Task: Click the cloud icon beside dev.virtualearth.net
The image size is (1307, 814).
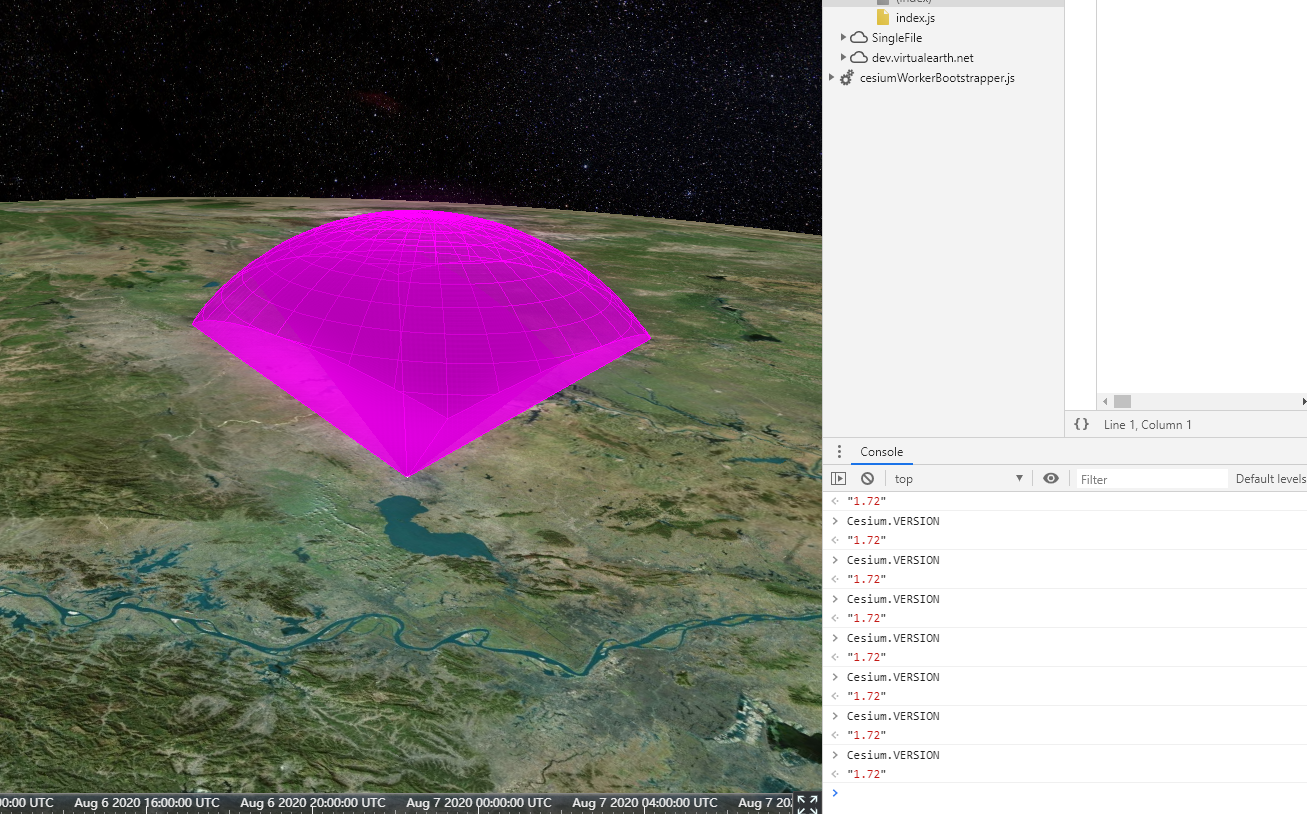Action: pyautogui.click(x=859, y=58)
